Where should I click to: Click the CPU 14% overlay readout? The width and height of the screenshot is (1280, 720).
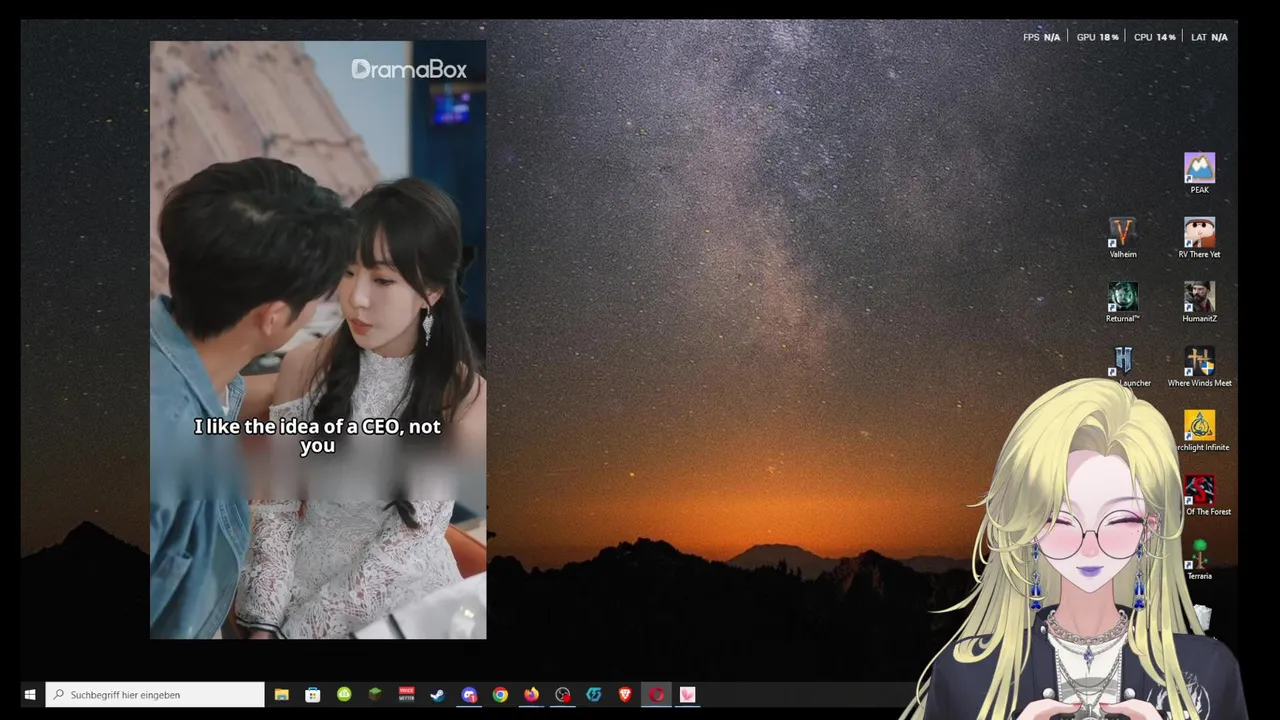1155,37
